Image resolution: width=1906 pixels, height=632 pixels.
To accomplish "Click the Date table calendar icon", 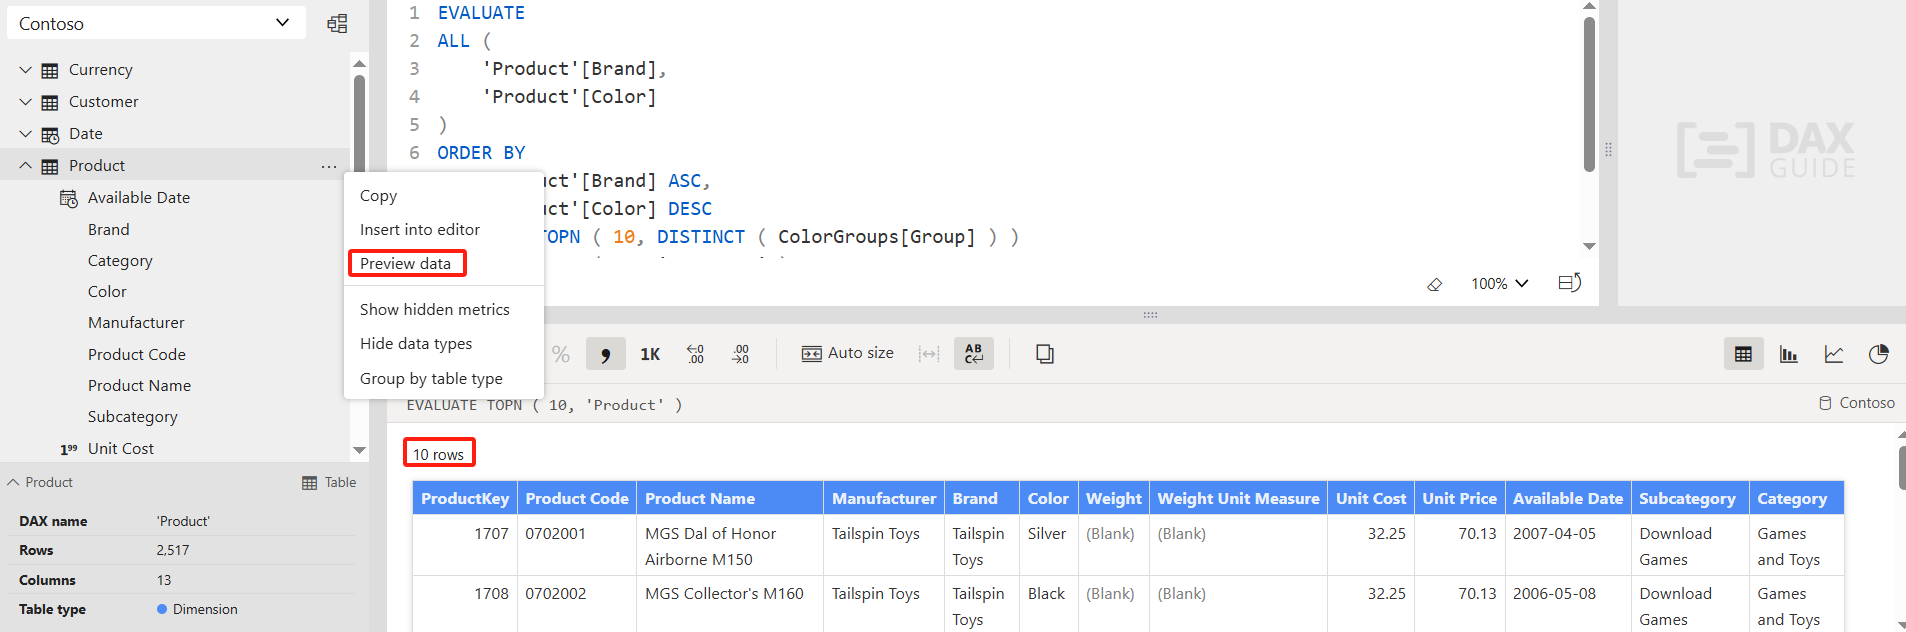I will tap(50, 135).
